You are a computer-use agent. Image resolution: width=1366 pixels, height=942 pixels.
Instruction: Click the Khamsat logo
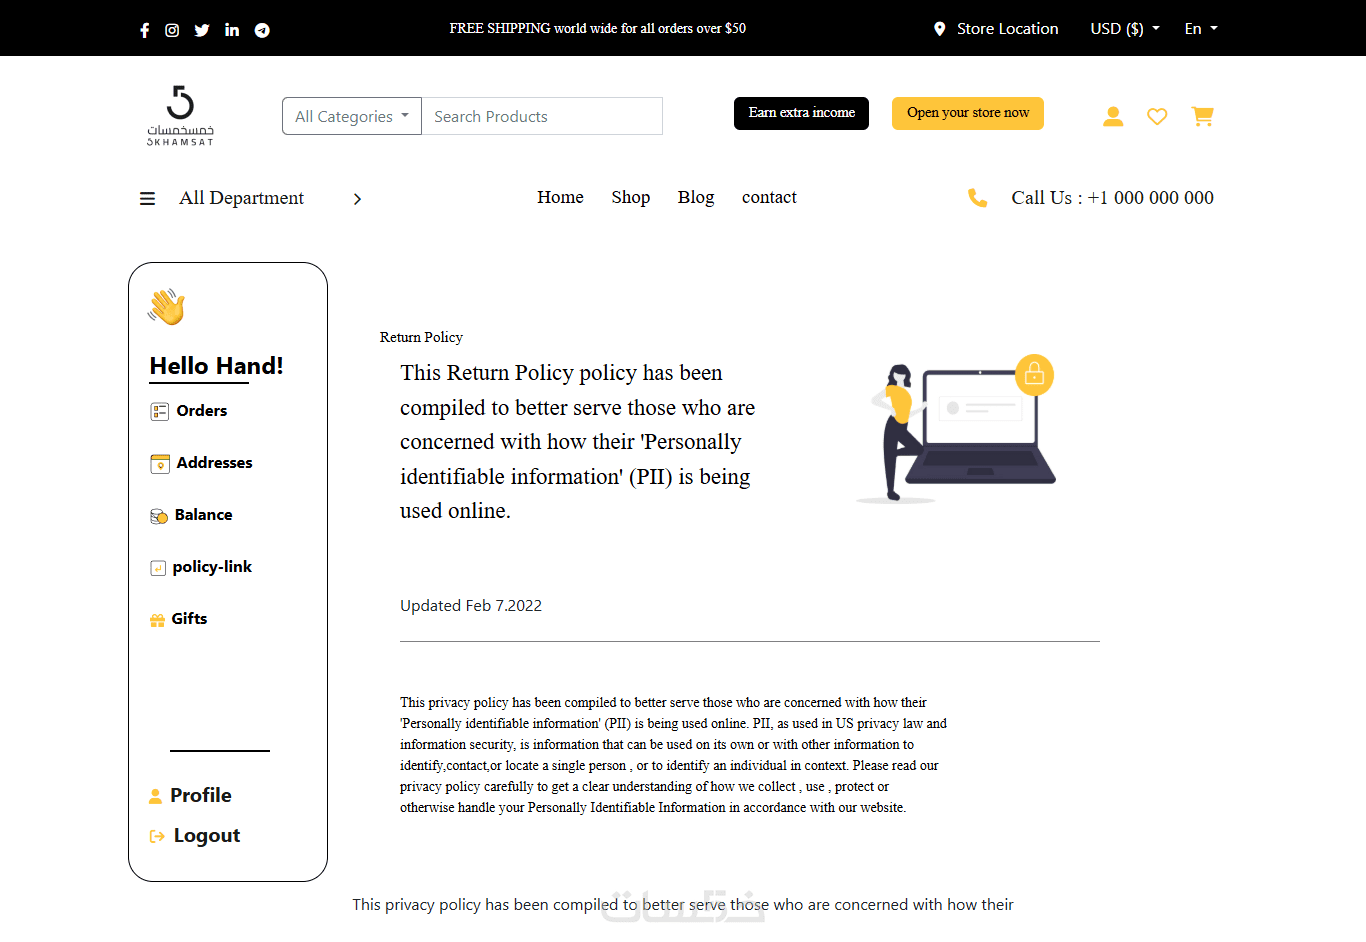pos(180,116)
